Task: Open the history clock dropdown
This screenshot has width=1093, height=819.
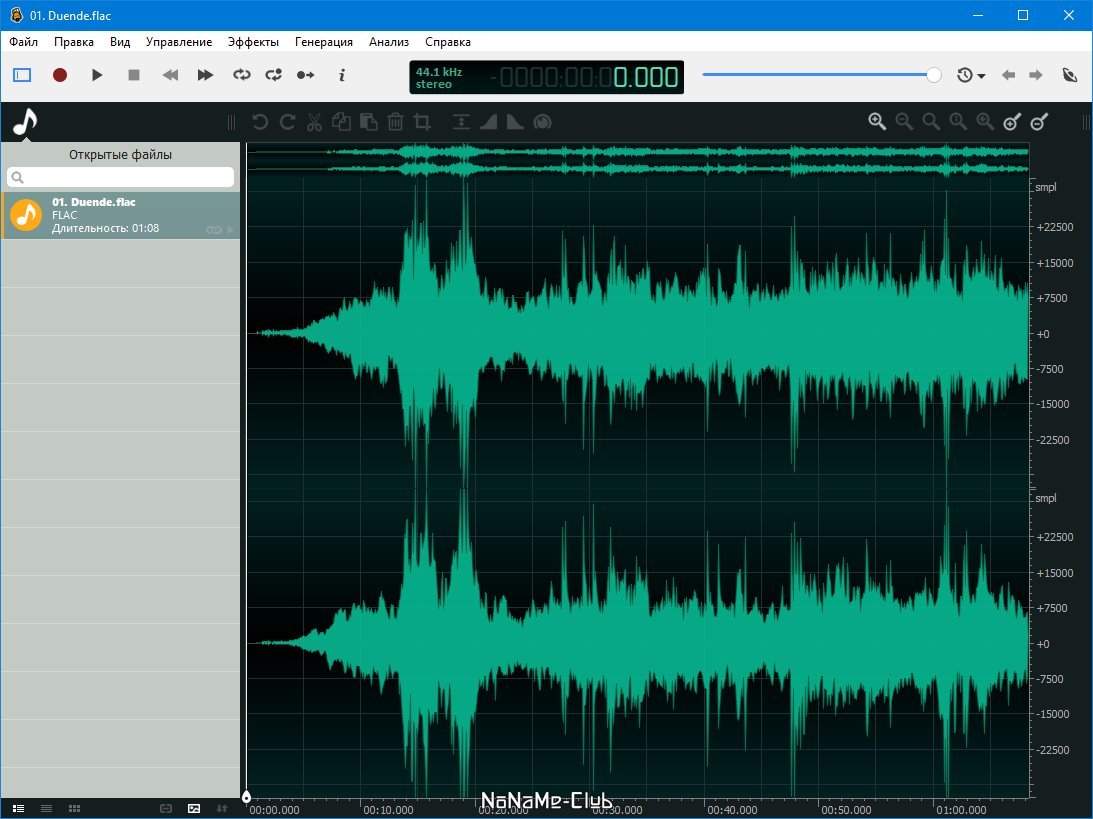Action: [x=970, y=75]
